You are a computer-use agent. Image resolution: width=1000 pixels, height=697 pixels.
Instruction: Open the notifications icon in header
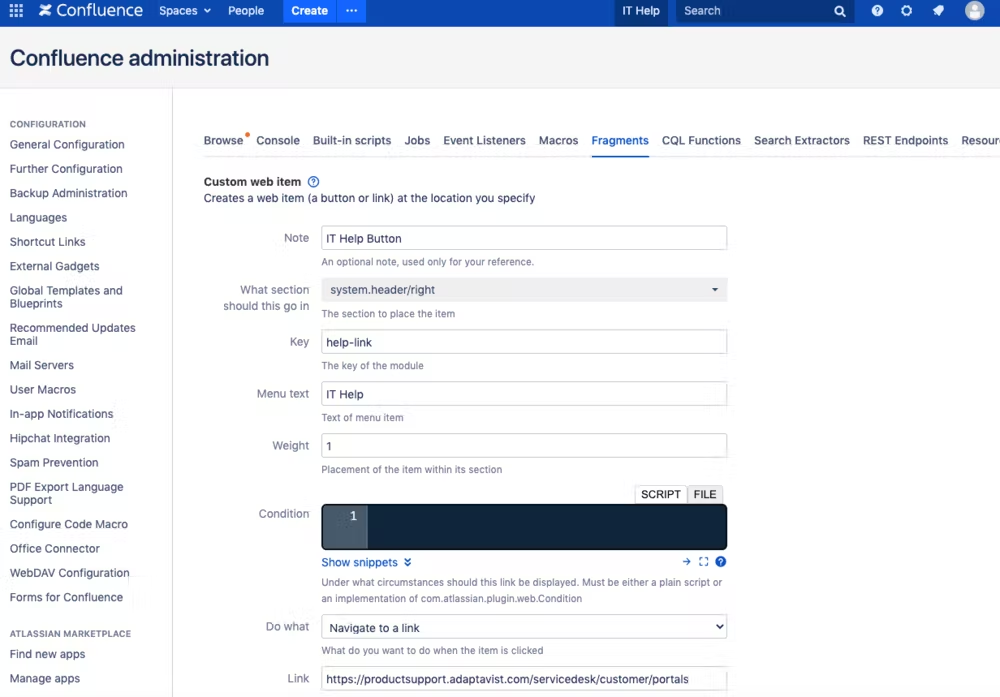point(938,11)
